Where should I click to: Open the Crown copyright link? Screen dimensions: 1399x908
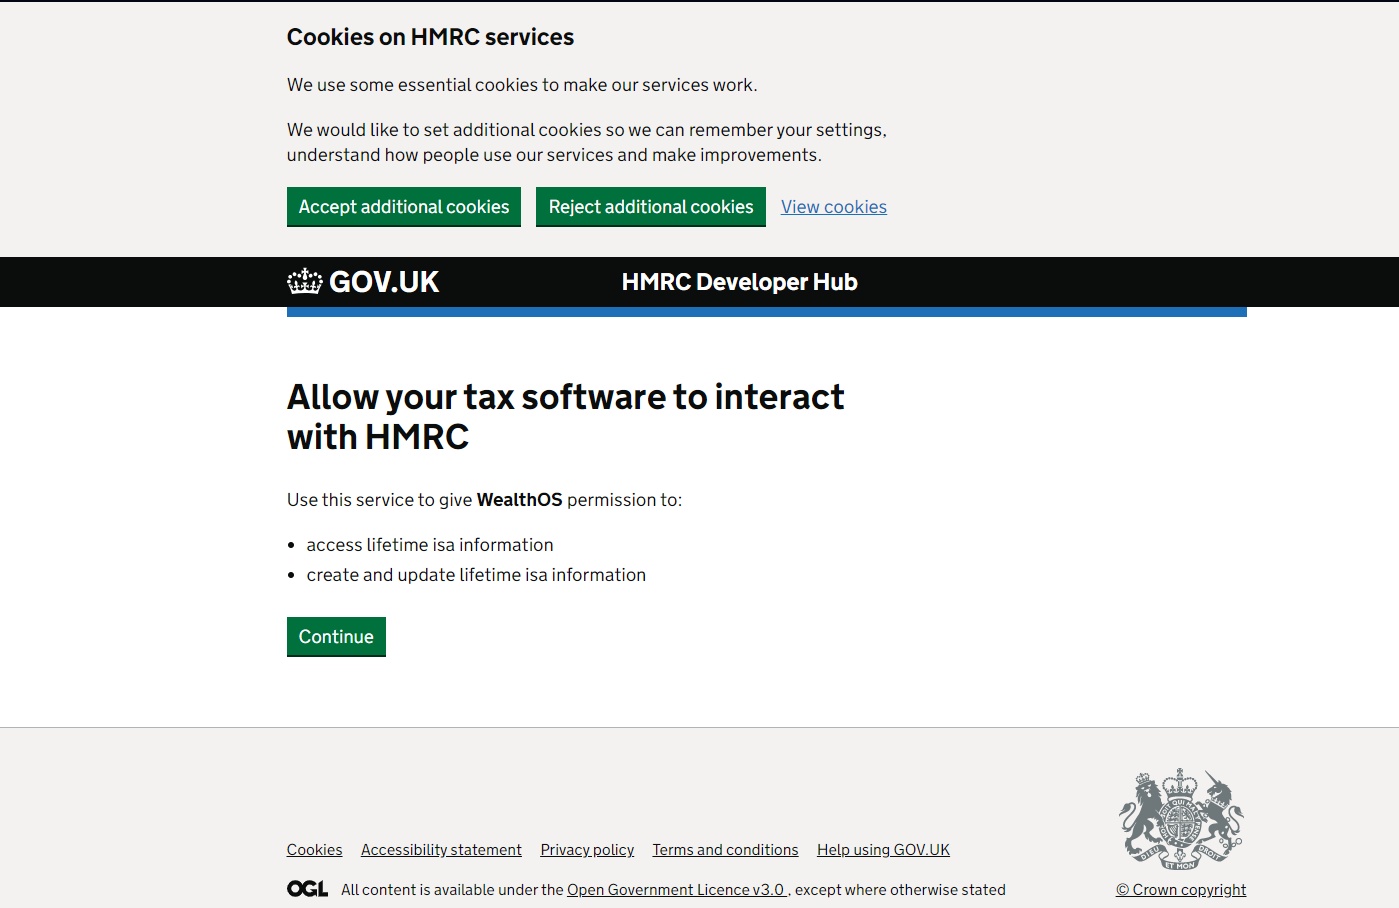point(1181,890)
